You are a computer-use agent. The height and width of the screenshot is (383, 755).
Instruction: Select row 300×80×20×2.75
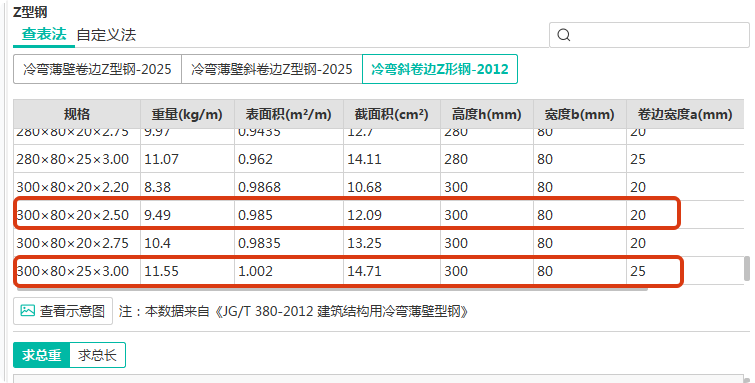(378, 243)
